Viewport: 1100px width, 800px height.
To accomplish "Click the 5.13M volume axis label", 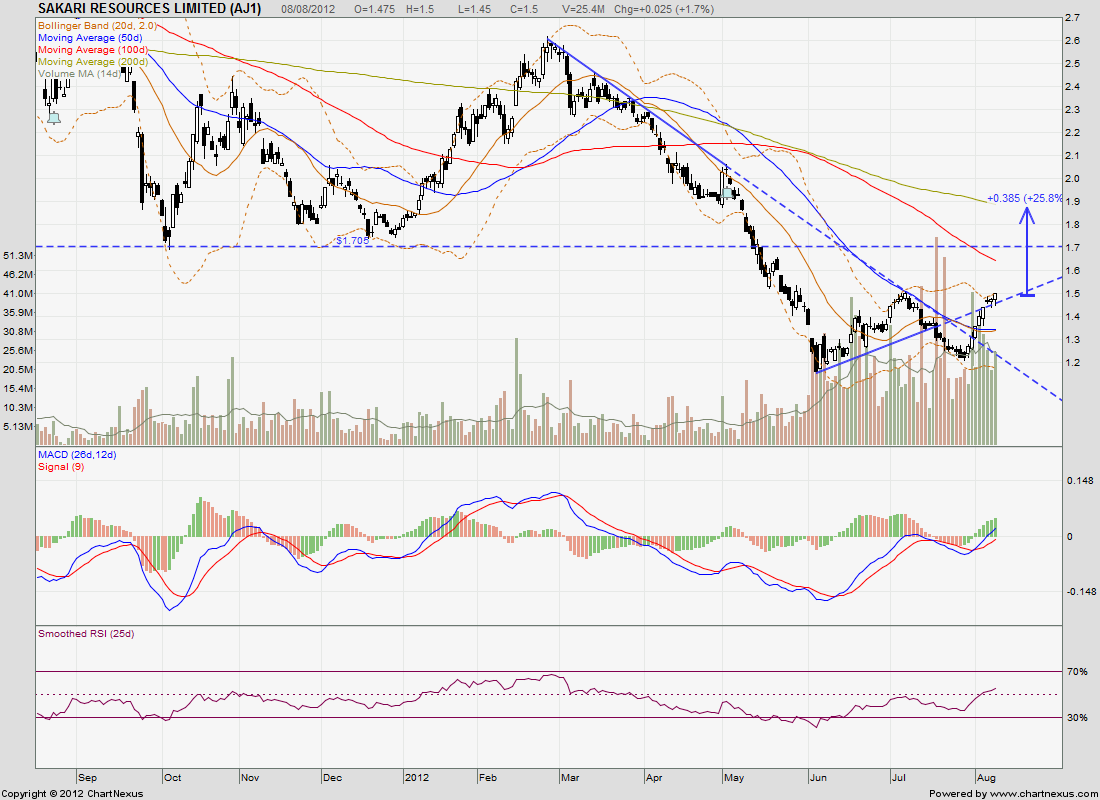I will [x=18, y=427].
